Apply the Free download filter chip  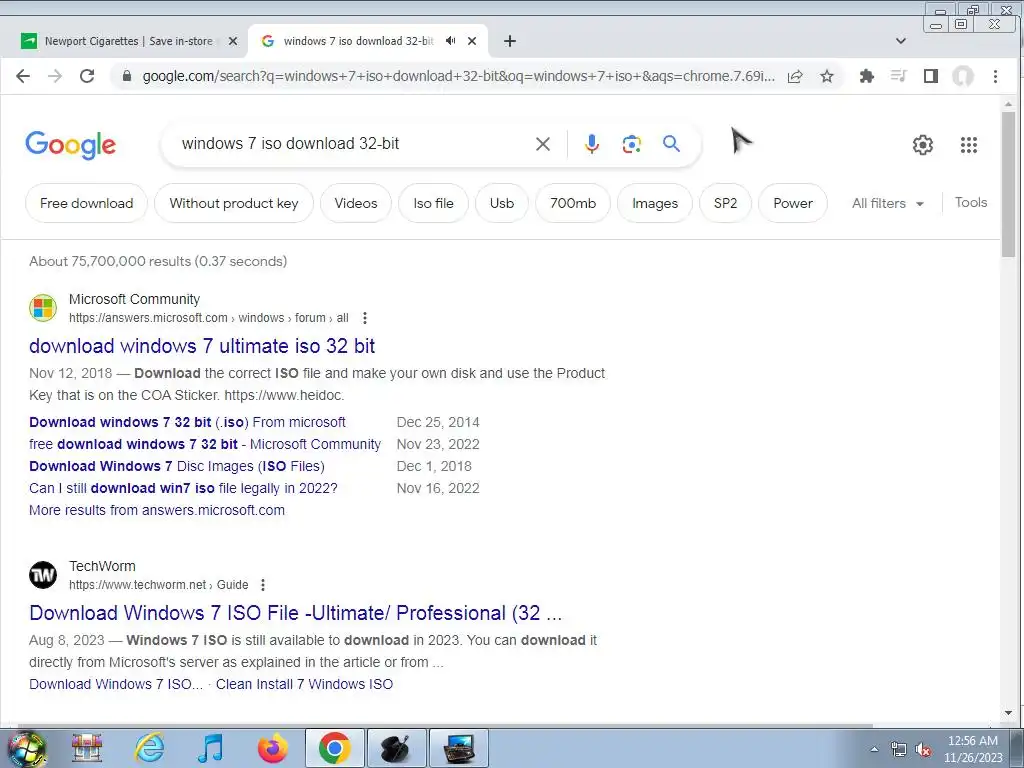coord(86,203)
